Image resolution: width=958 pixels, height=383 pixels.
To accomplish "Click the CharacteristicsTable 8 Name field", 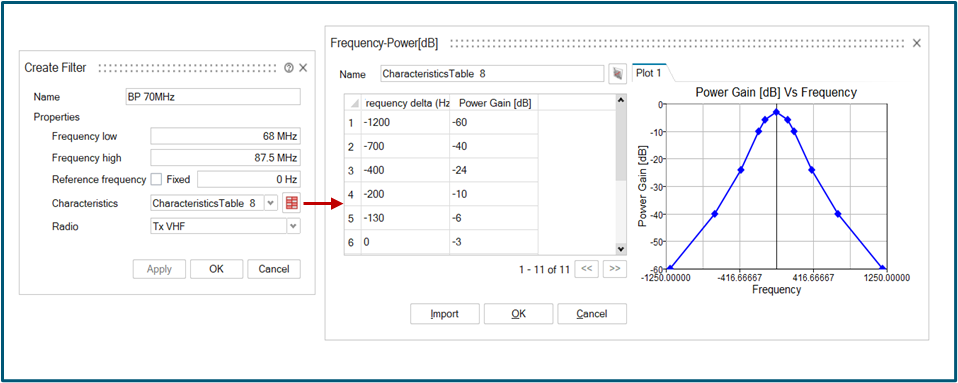I will [492, 74].
